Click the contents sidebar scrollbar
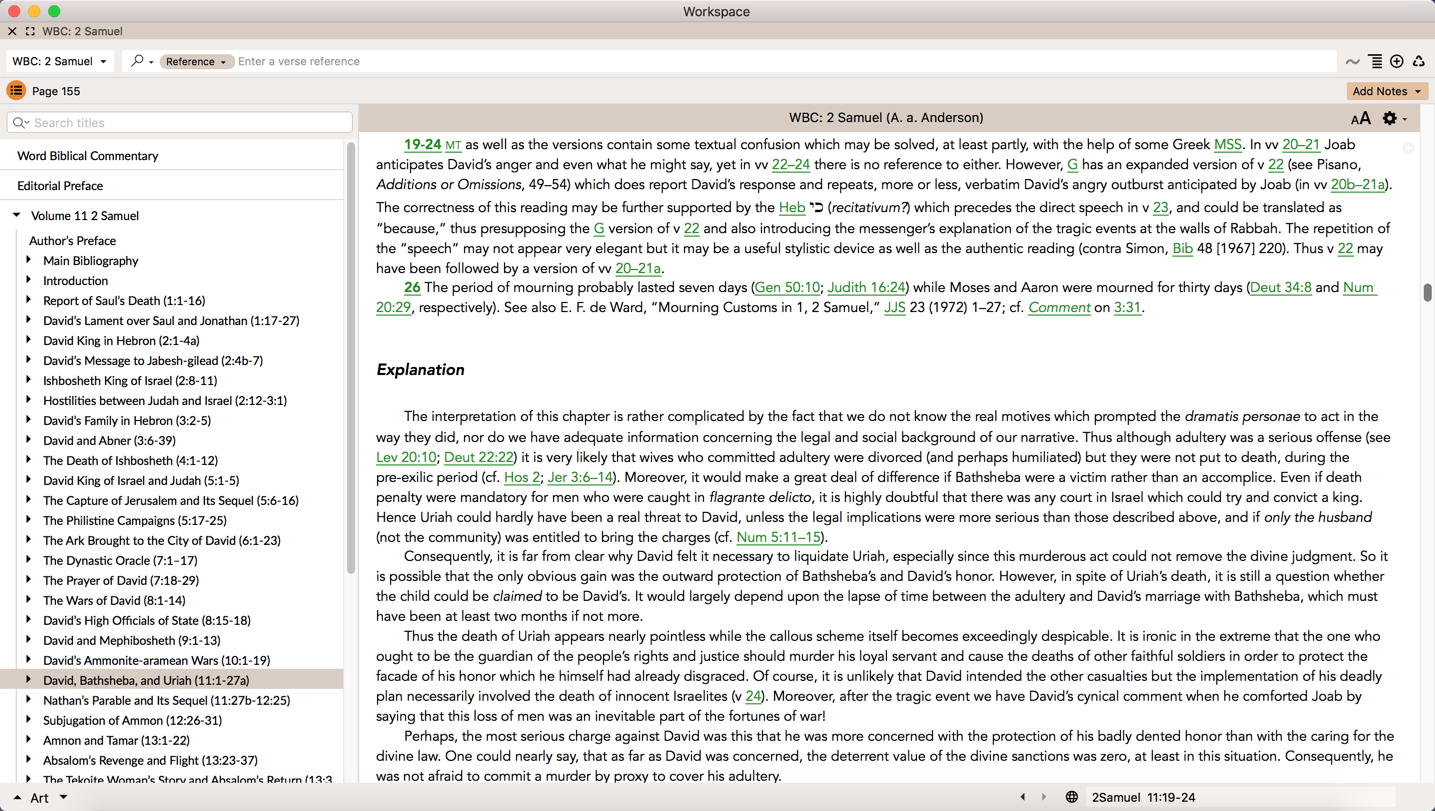 [x=350, y=358]
